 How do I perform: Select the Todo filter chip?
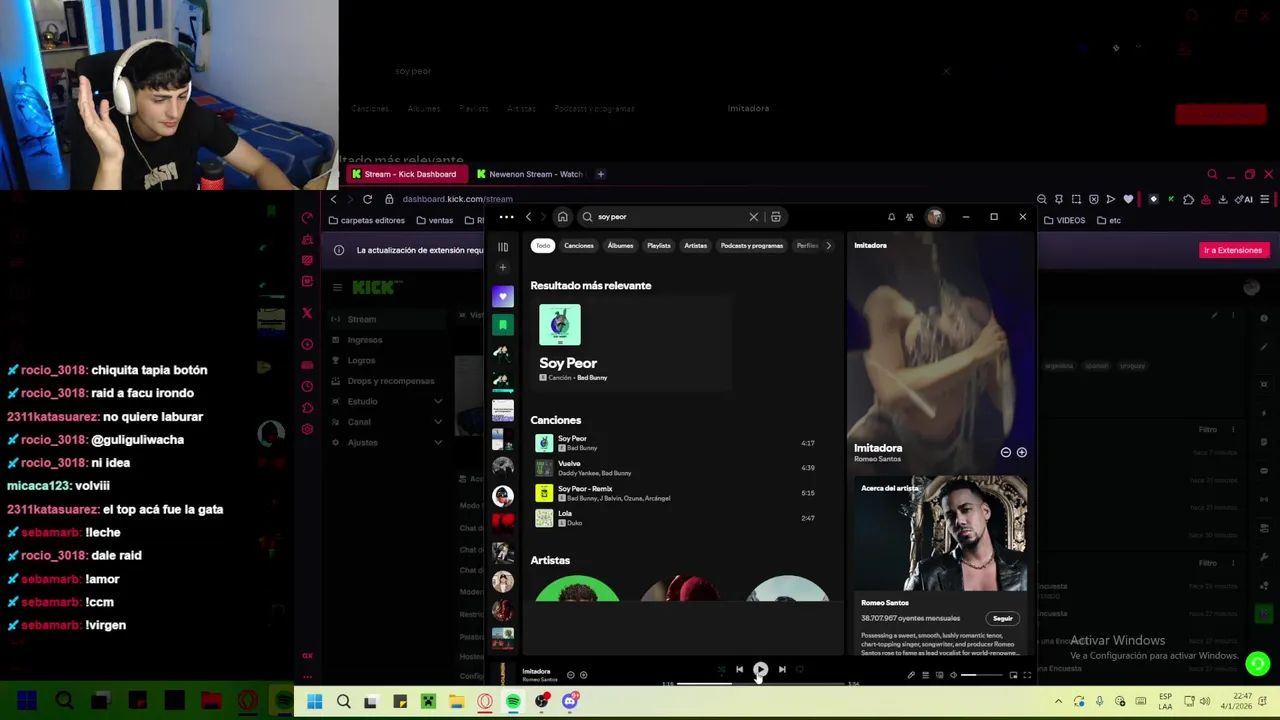tap(542, 246)
